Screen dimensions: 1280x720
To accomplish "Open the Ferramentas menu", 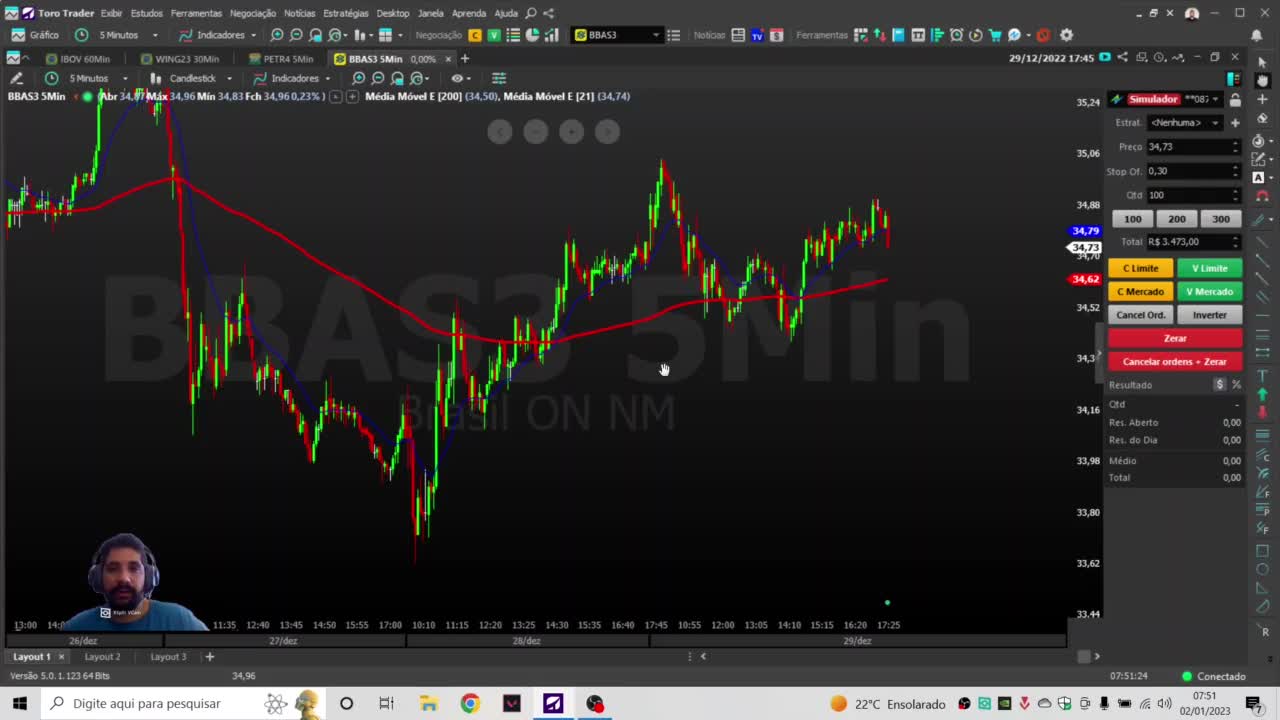I will point(196,13).
